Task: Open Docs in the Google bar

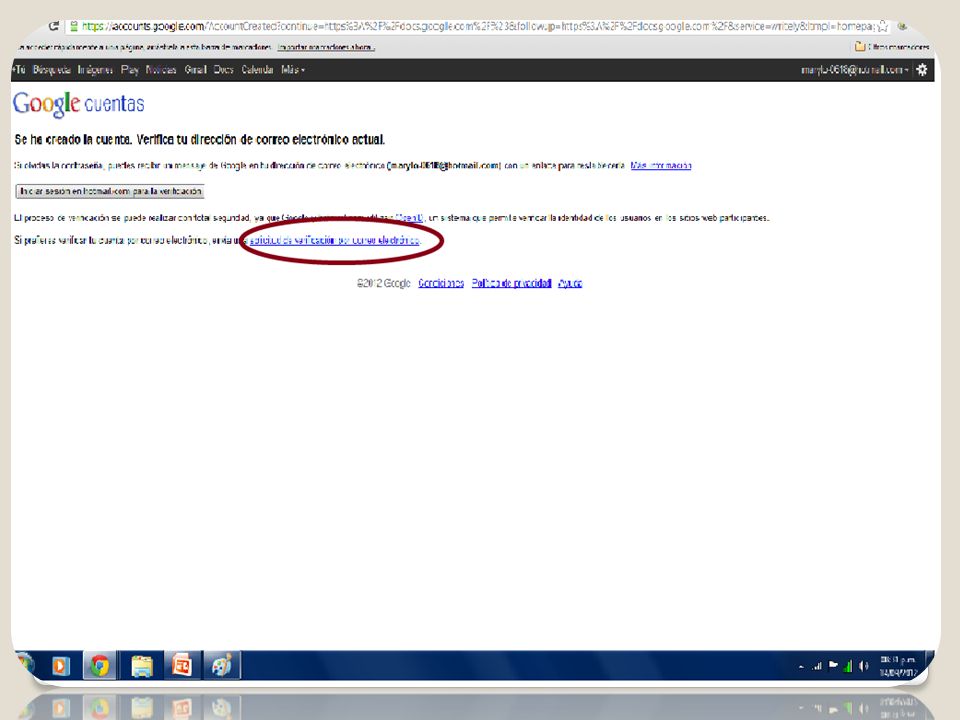Action: [x=223, y=70]
